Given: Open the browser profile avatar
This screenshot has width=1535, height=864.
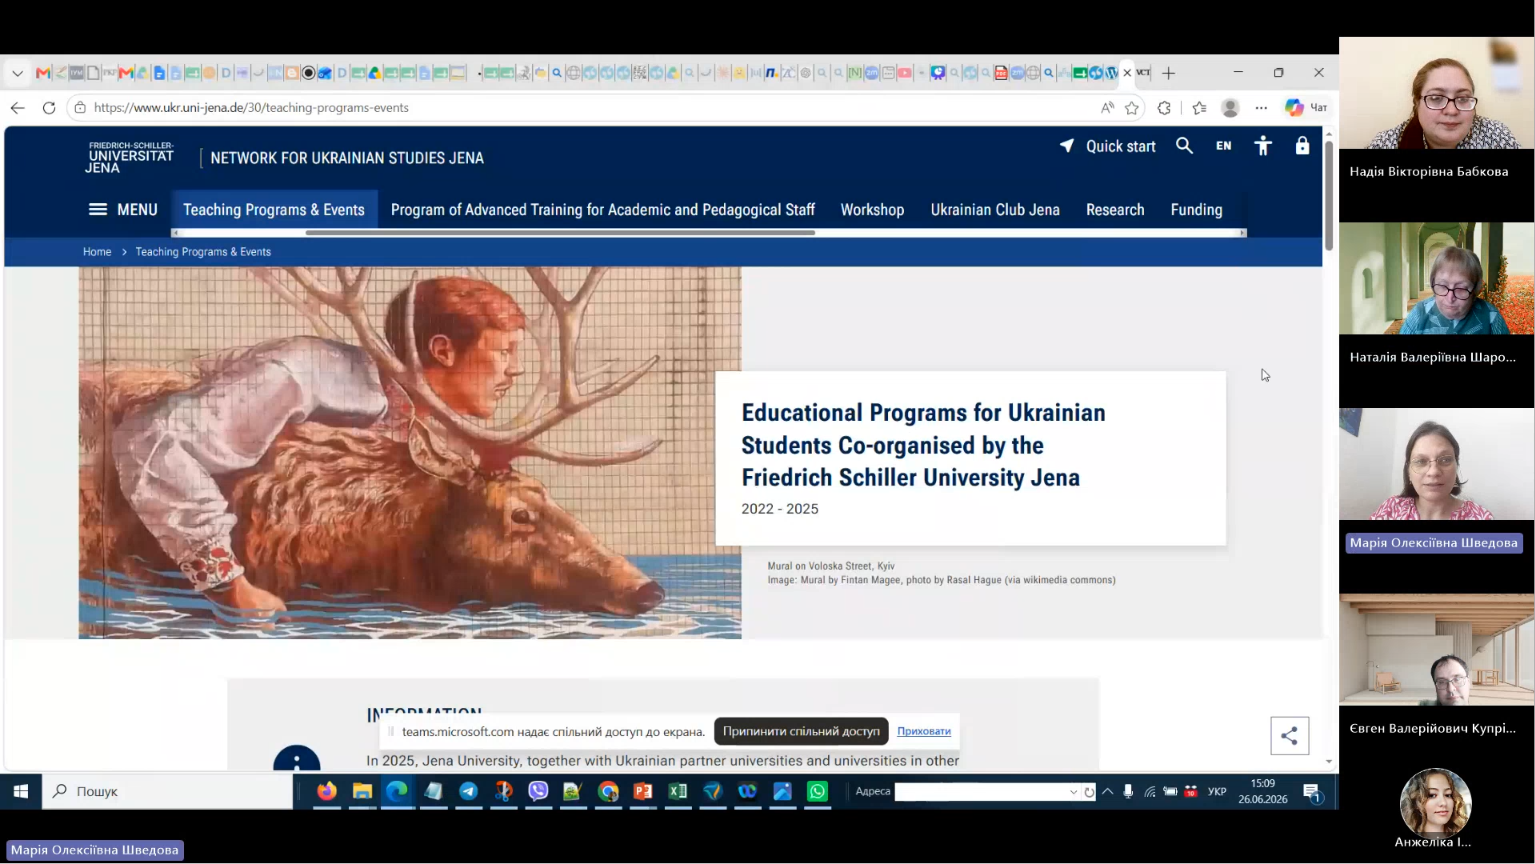Looking at the screenshot, I should pos(1230,108).
